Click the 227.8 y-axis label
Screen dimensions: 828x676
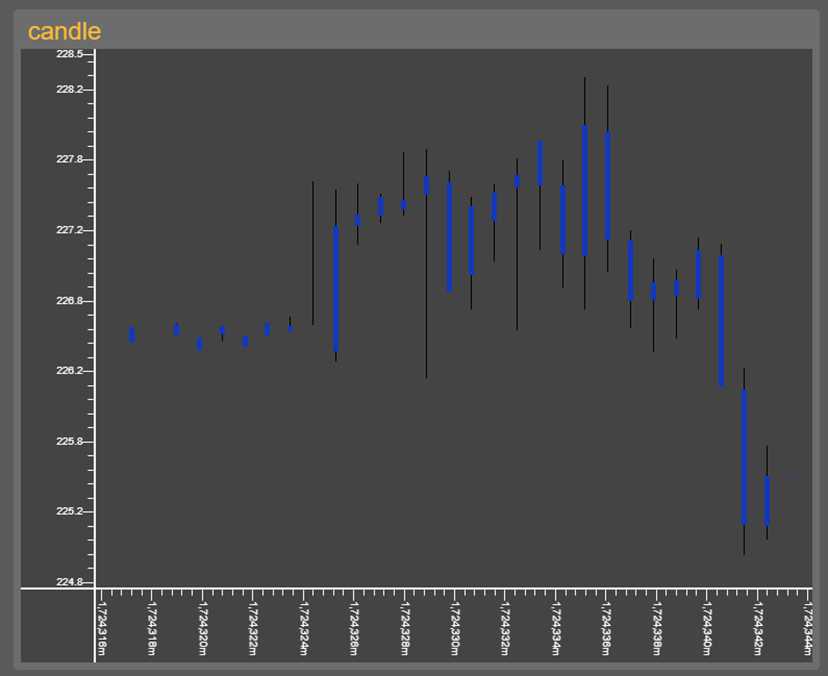(70, 159)
